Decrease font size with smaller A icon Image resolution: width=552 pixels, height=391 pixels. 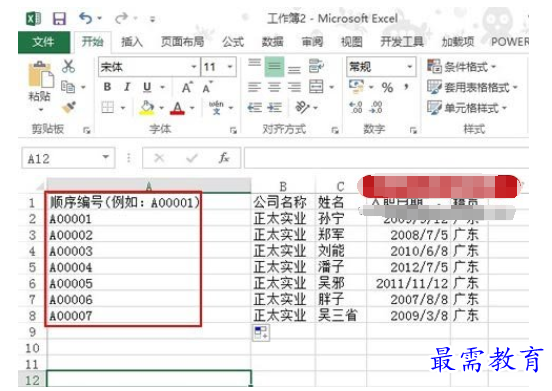coord(208,87)
